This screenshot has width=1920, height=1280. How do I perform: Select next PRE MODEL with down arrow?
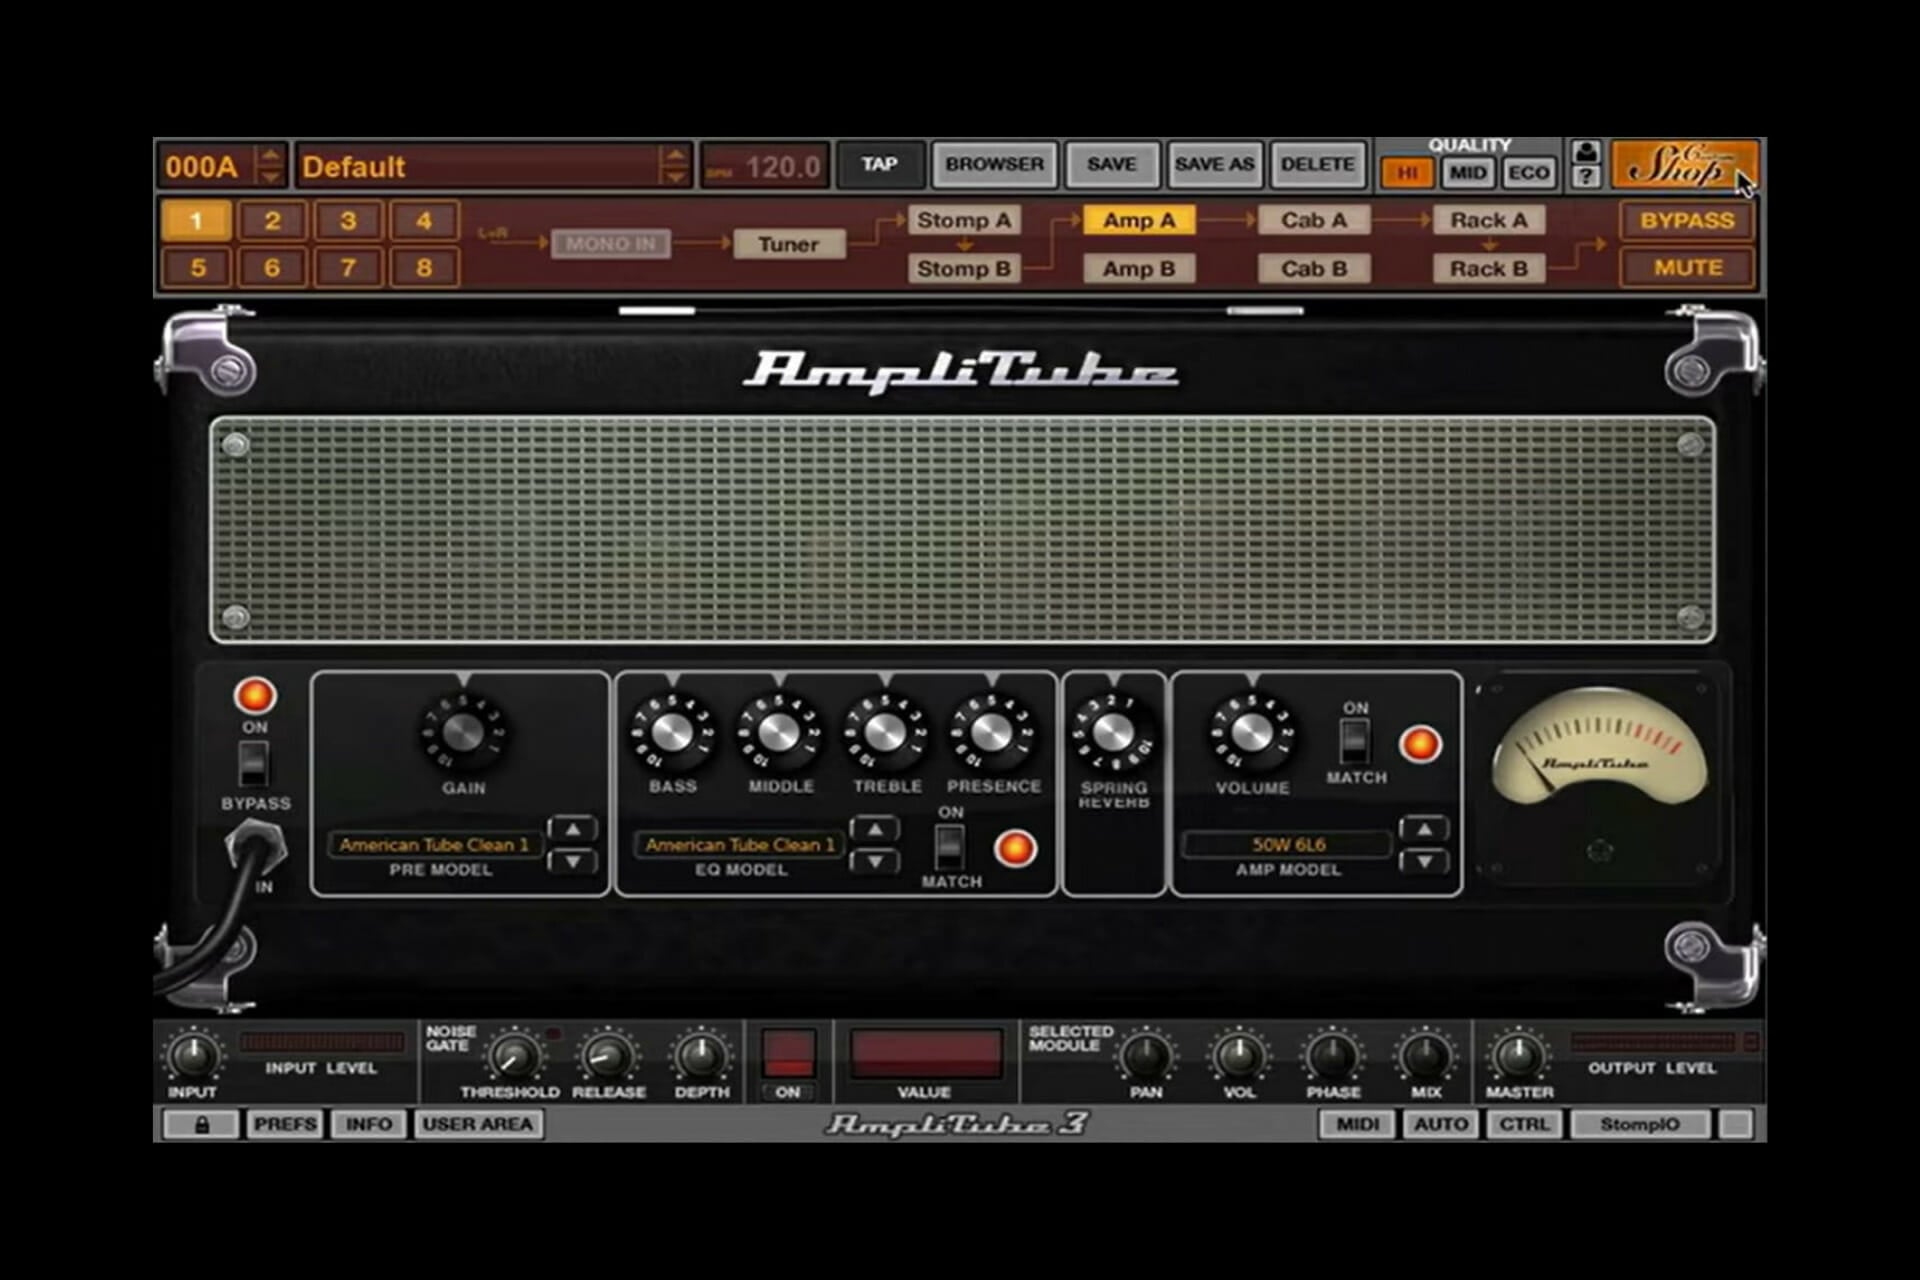572,861
